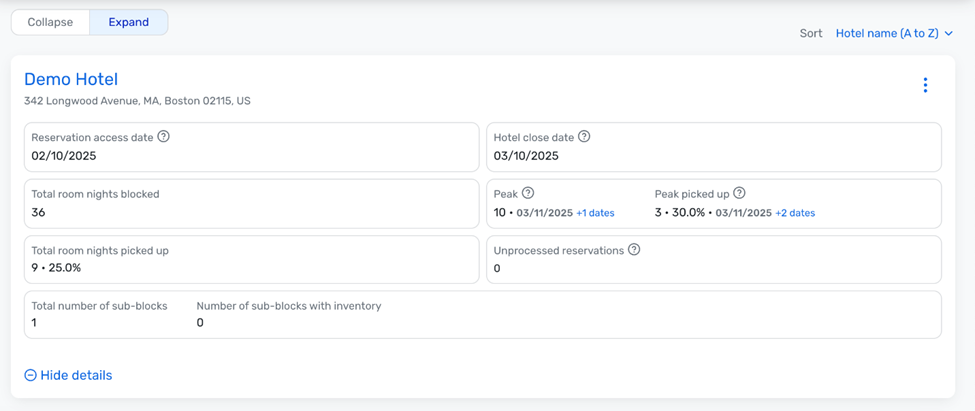This screenshot has height=411, width=975.
Task: Click the help icon beside Reservation access date
Action: 164,137
